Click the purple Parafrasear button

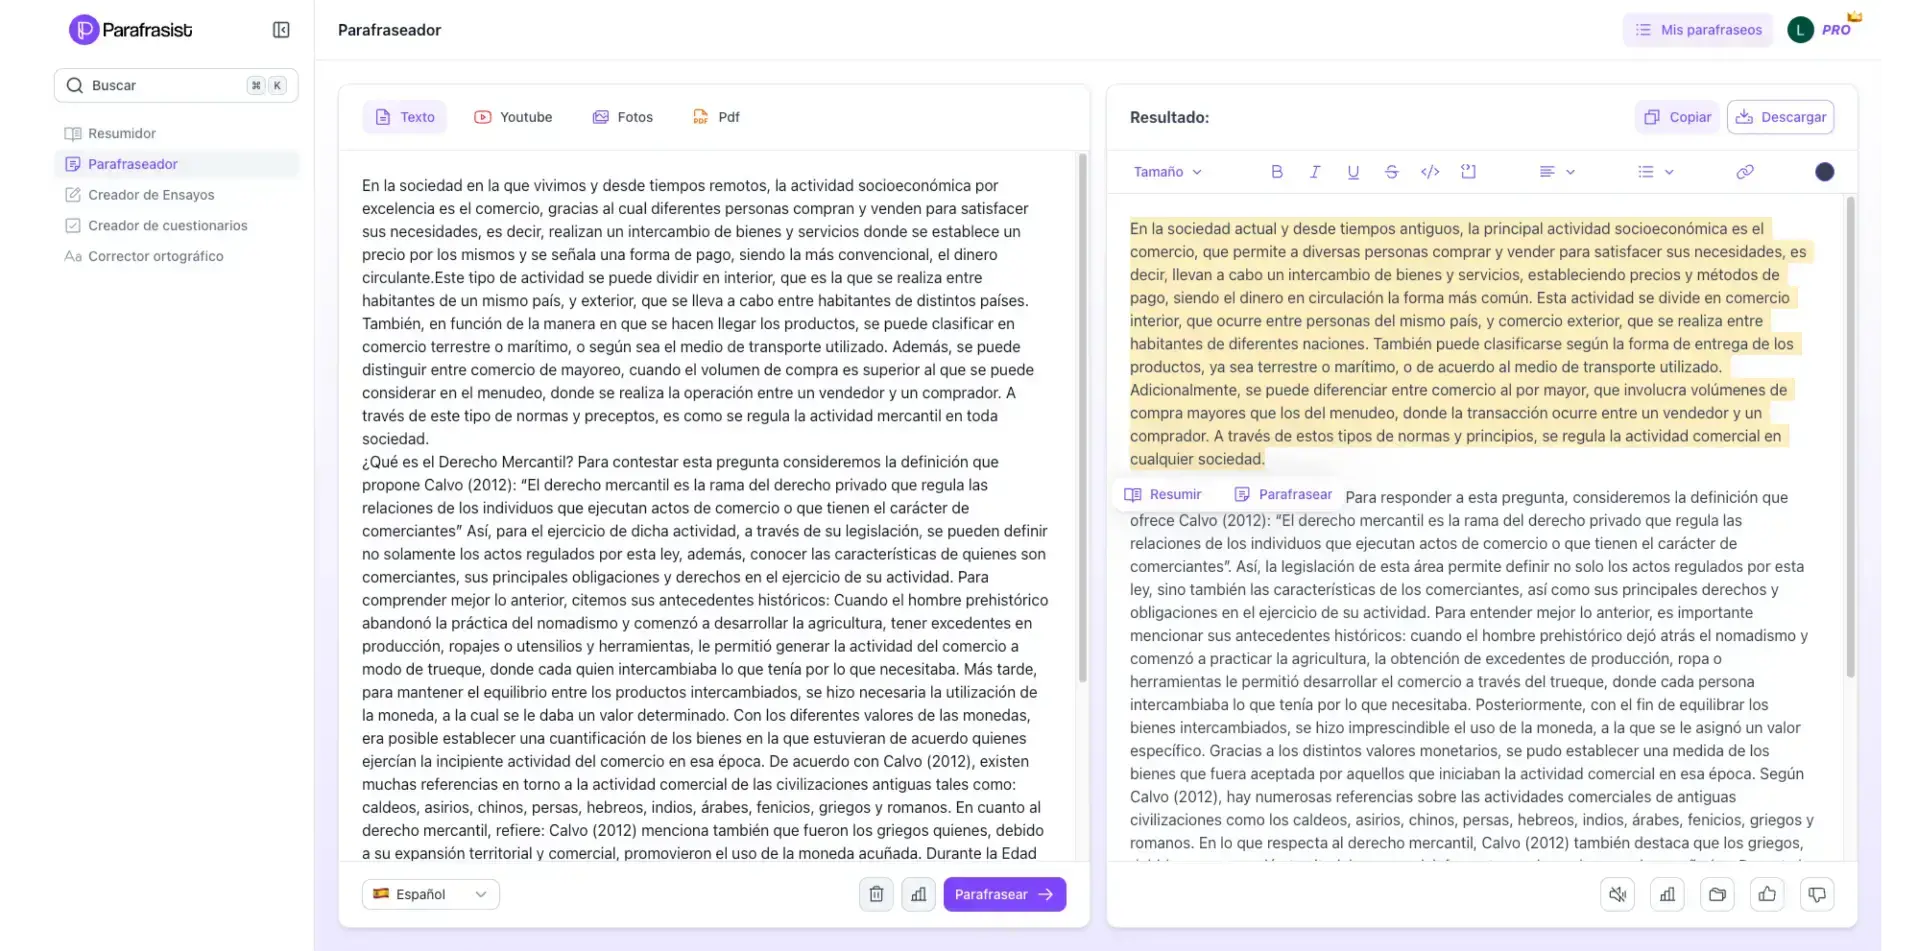click(x=1004, y=894)
